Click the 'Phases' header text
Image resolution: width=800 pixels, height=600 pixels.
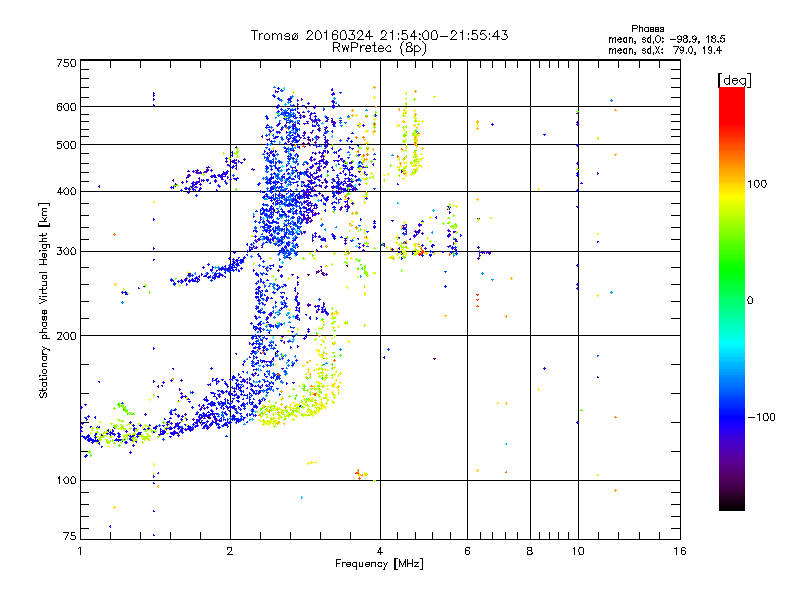(x=647, y=29)
